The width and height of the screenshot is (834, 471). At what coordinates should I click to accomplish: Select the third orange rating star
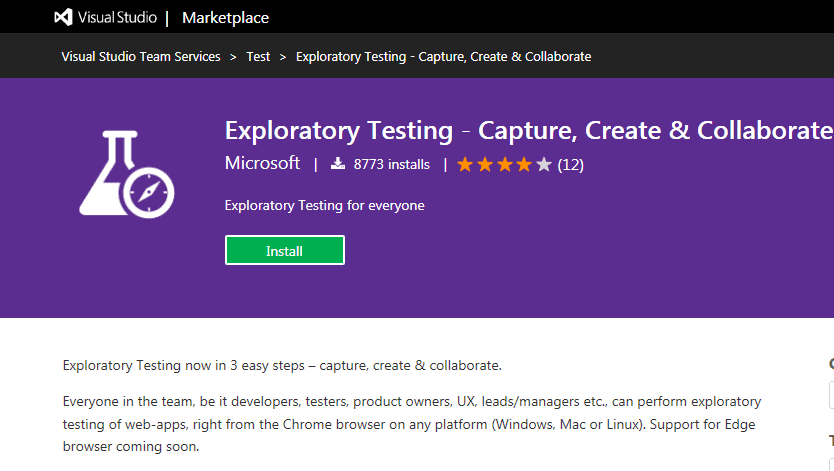coord(504,164)
